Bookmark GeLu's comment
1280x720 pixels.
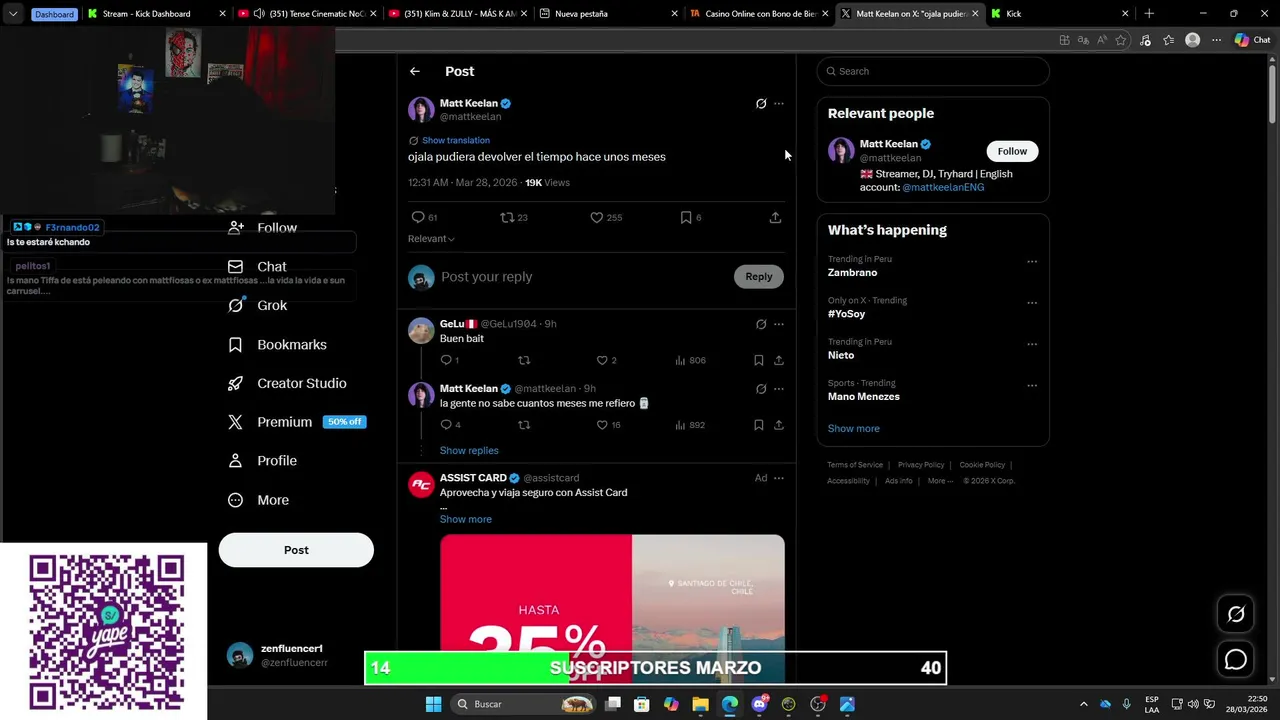pyautogui.click(x=759, y=360)
